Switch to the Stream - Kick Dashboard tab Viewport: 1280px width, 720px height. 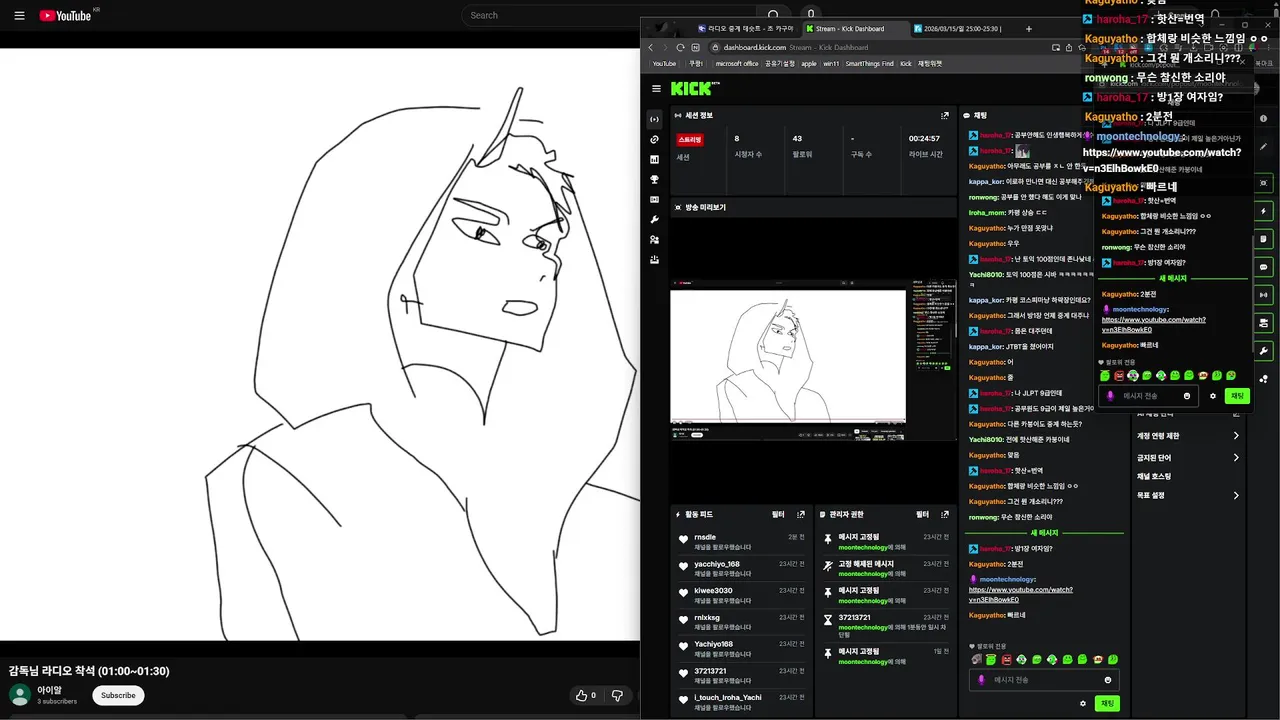tap(855, 29)
